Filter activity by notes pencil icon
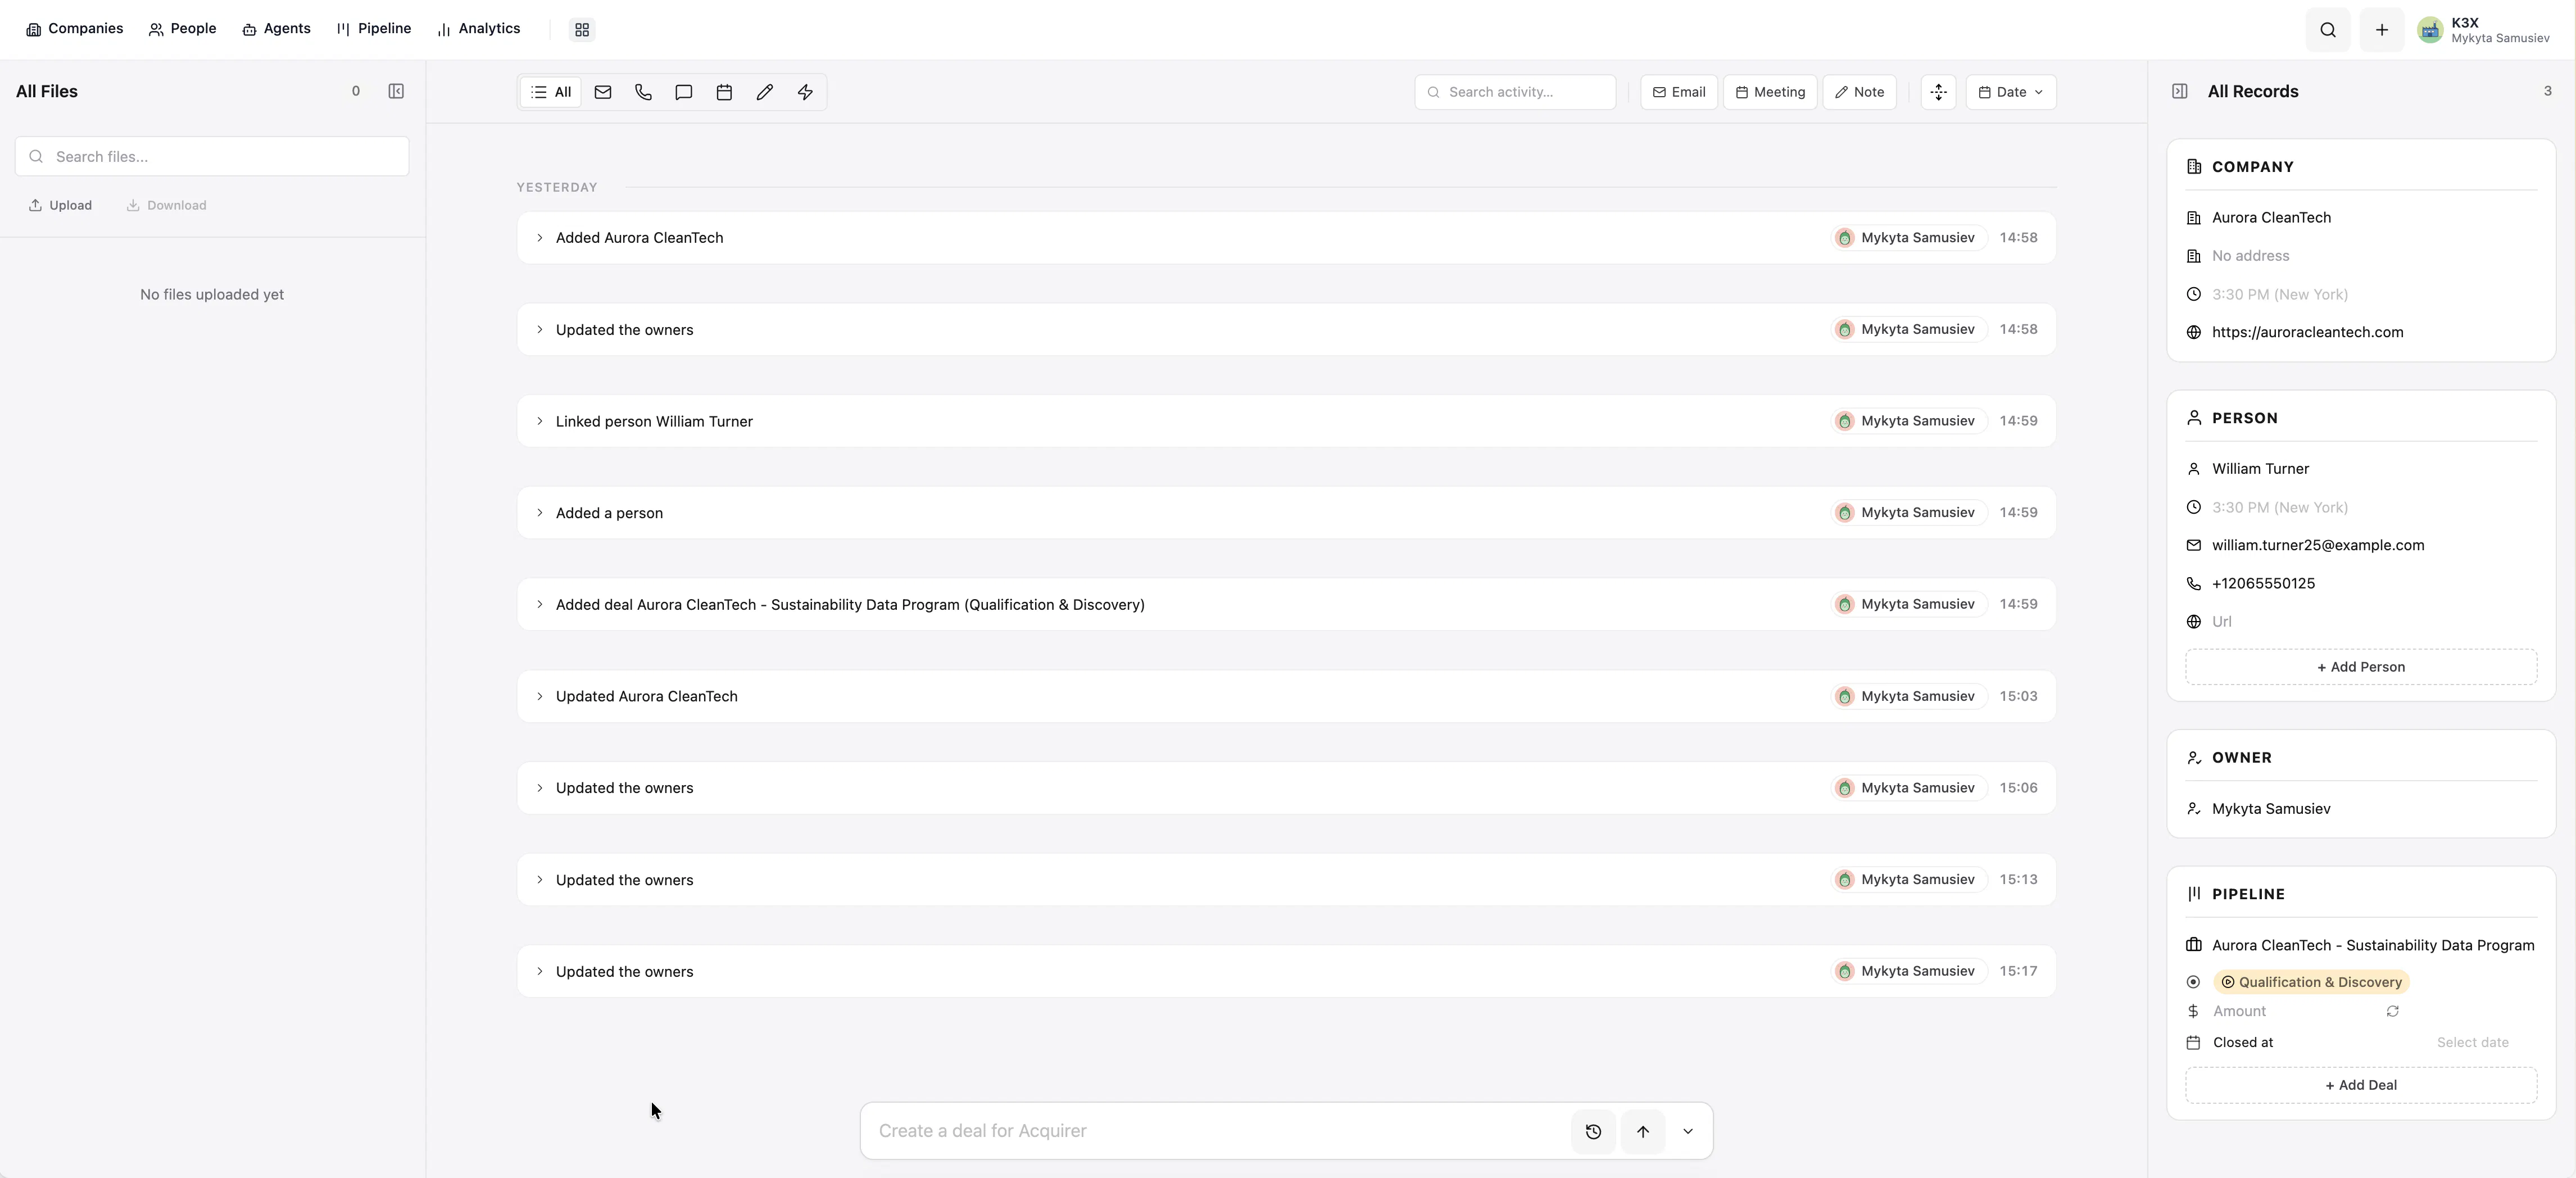Image resolution: width=2576 pixels, height=1178 pixels. coord(765,92)
